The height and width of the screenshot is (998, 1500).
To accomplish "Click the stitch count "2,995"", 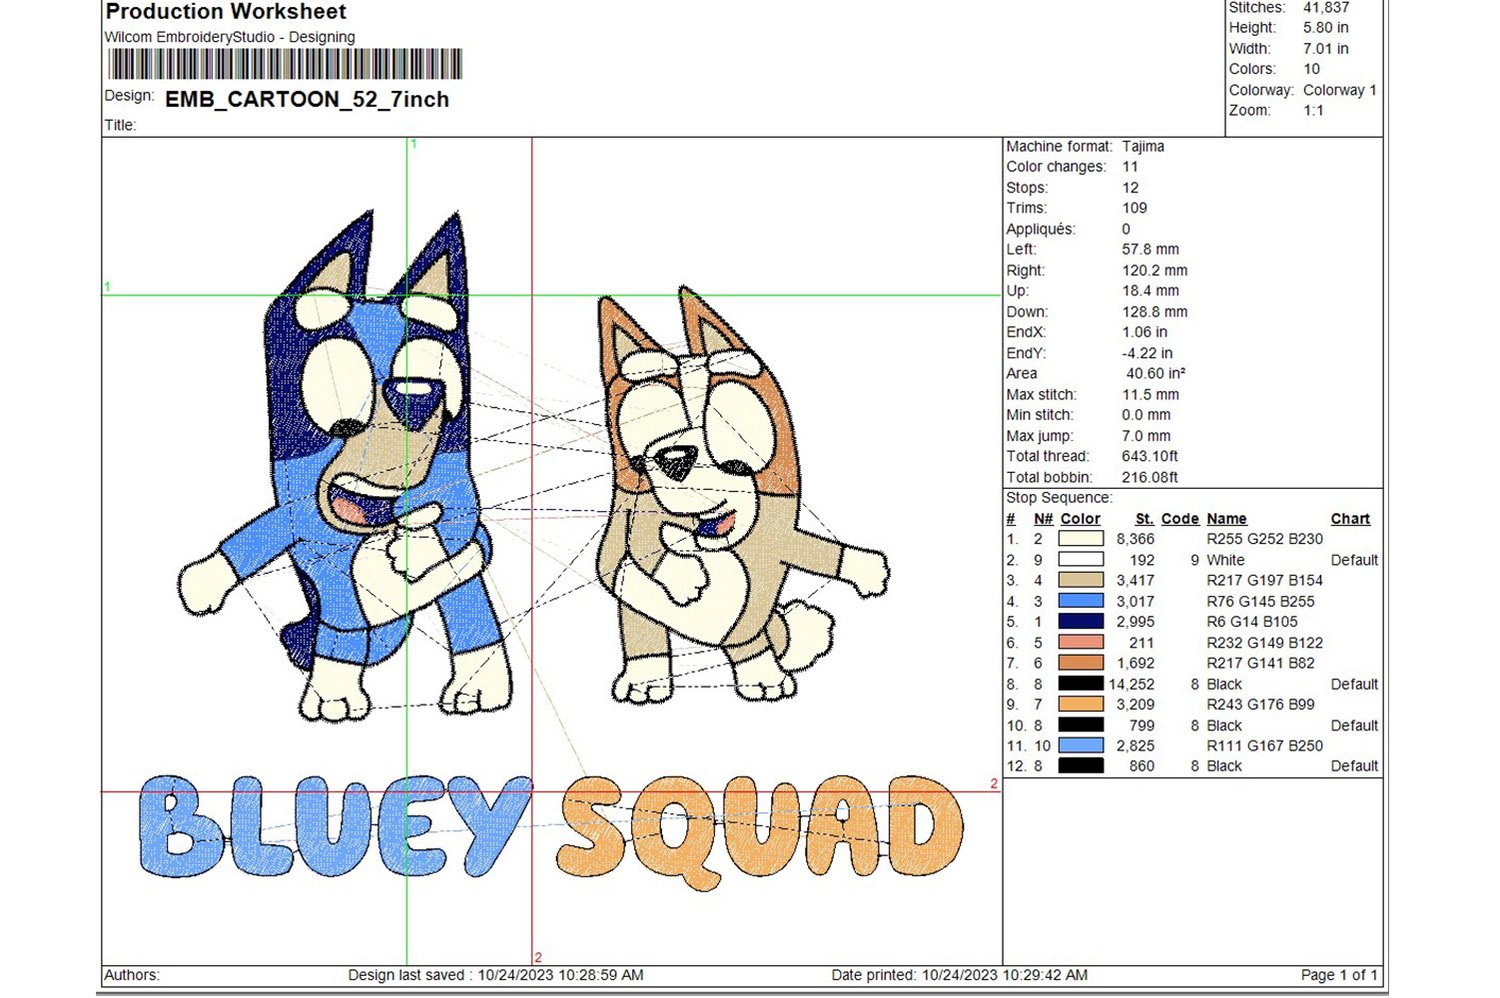I will (x=1135, y=622).
